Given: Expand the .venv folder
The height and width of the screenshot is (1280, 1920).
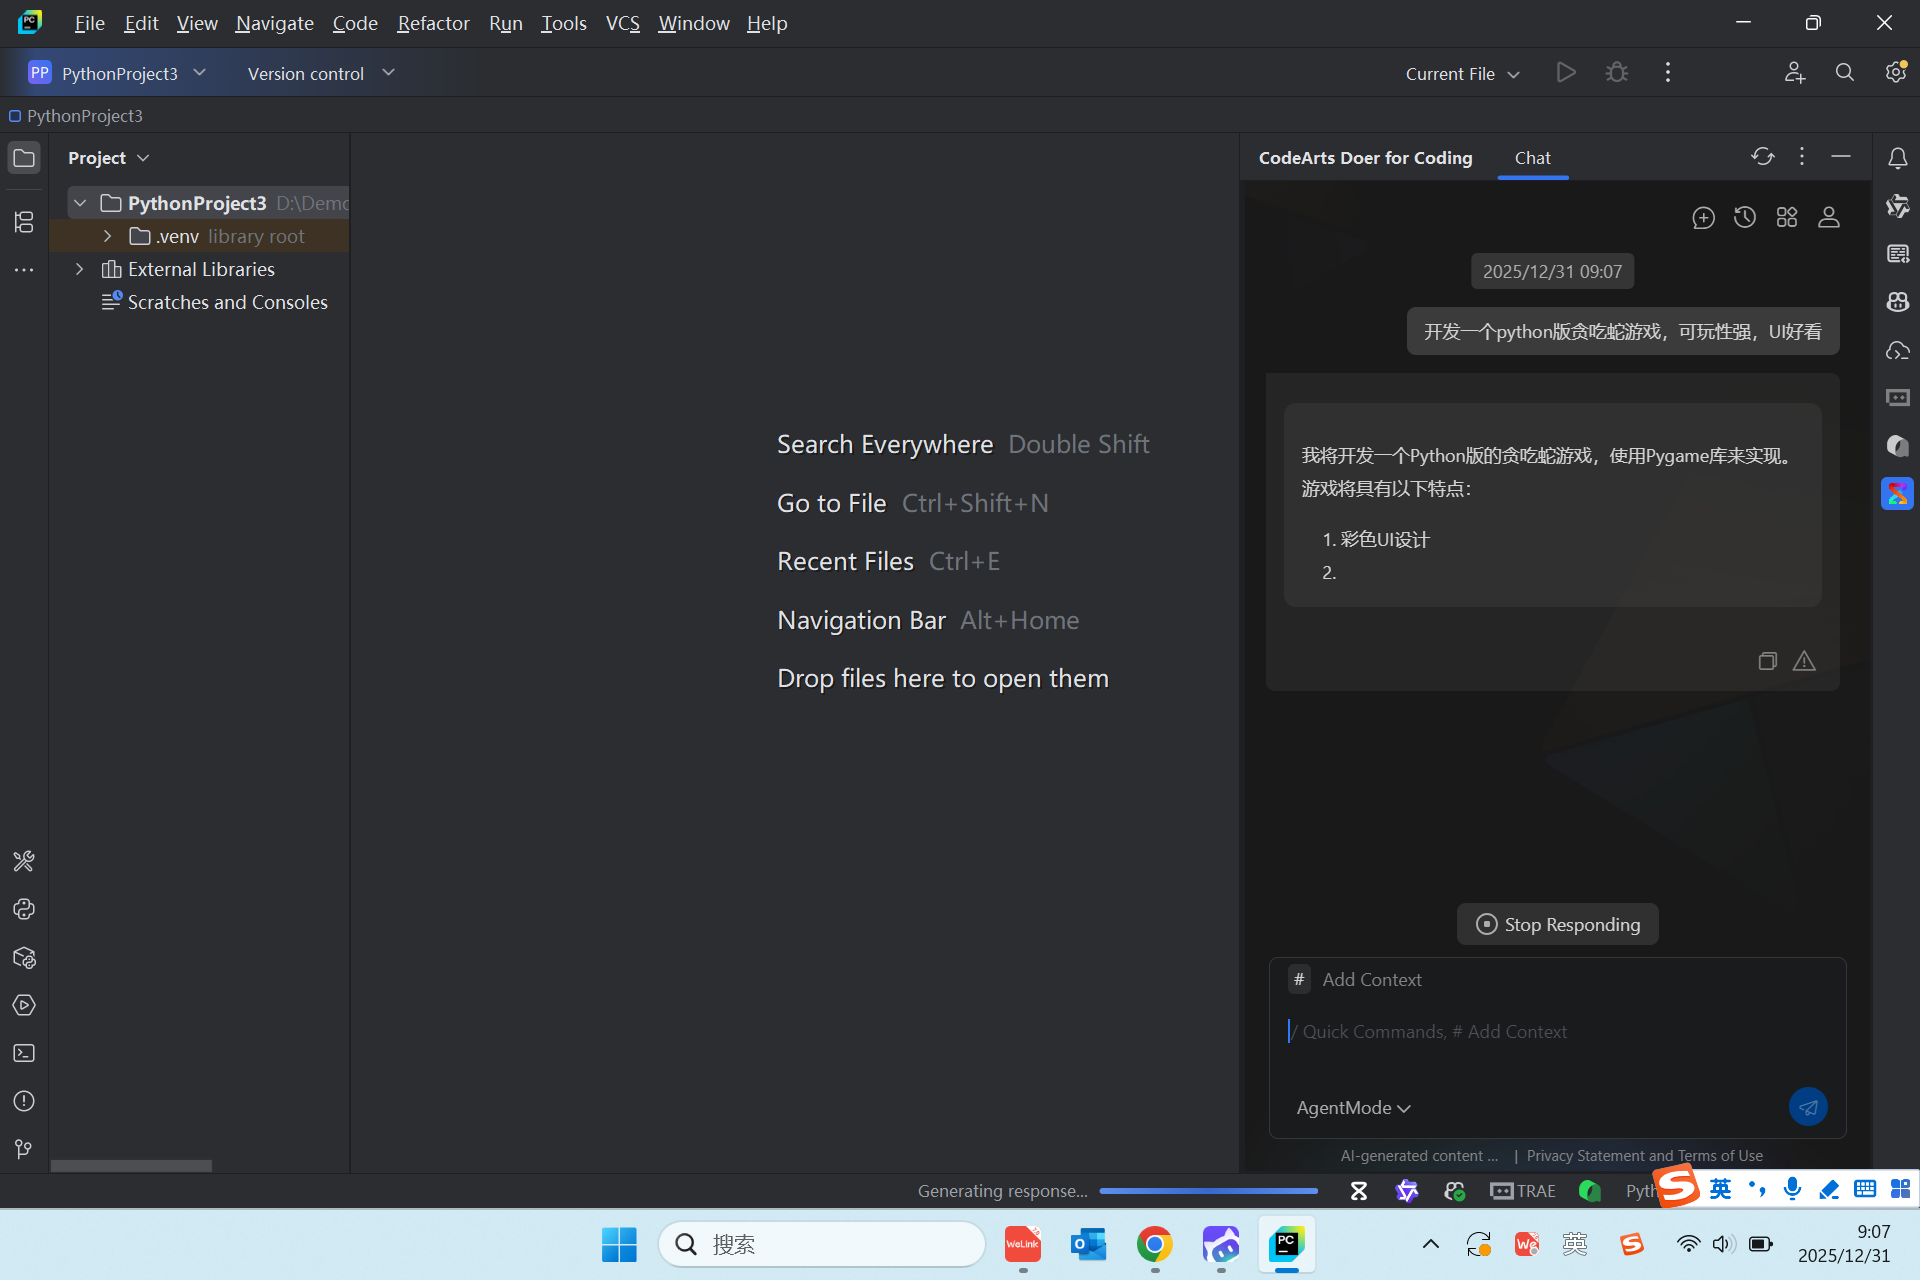Looking at the screenshot, I should click(108, 237).
